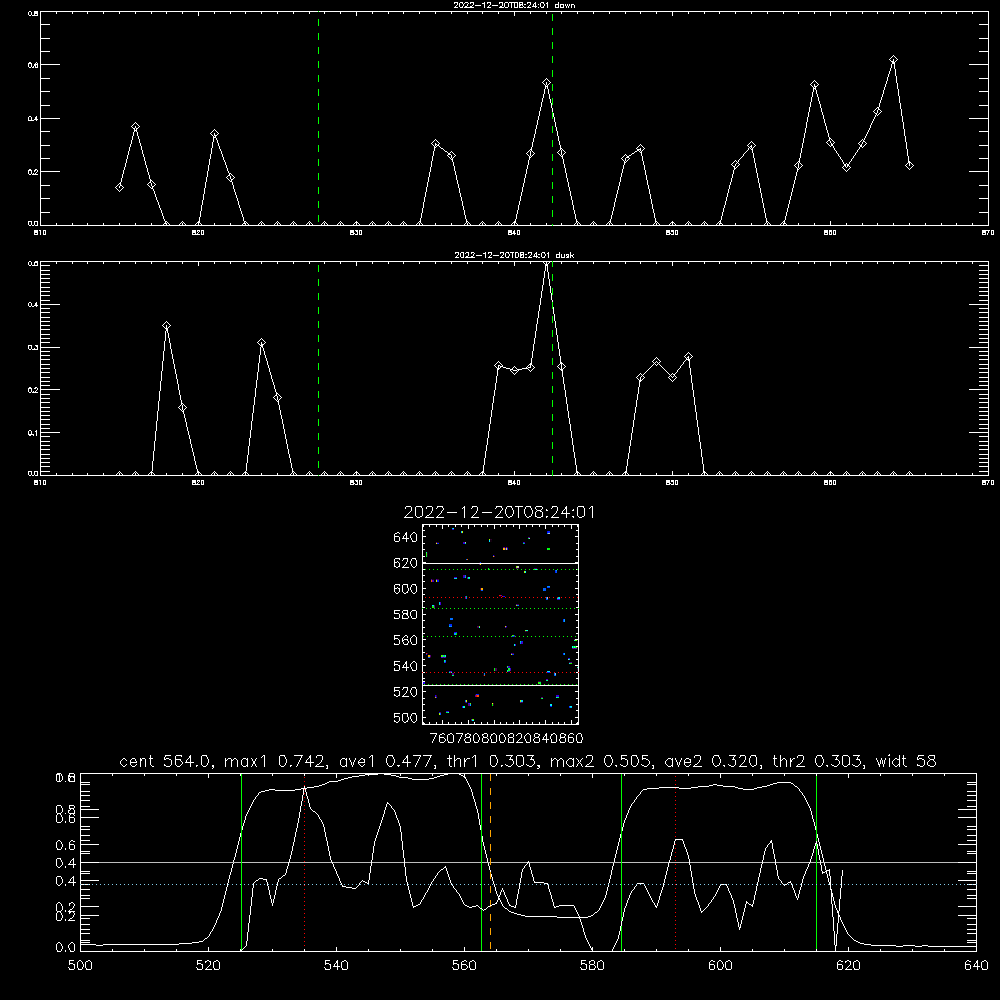
Task: Click the tallest peak diamond in the dusk plot
Action: 546,263
